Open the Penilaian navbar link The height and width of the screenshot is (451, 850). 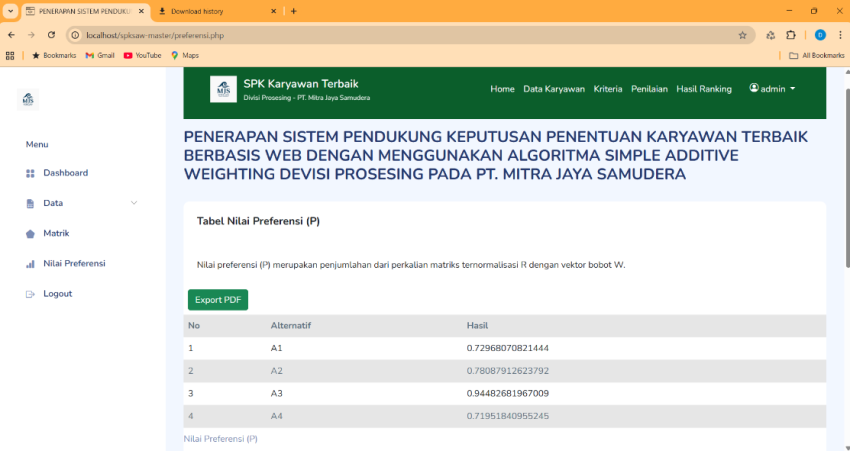pos(649,89)
